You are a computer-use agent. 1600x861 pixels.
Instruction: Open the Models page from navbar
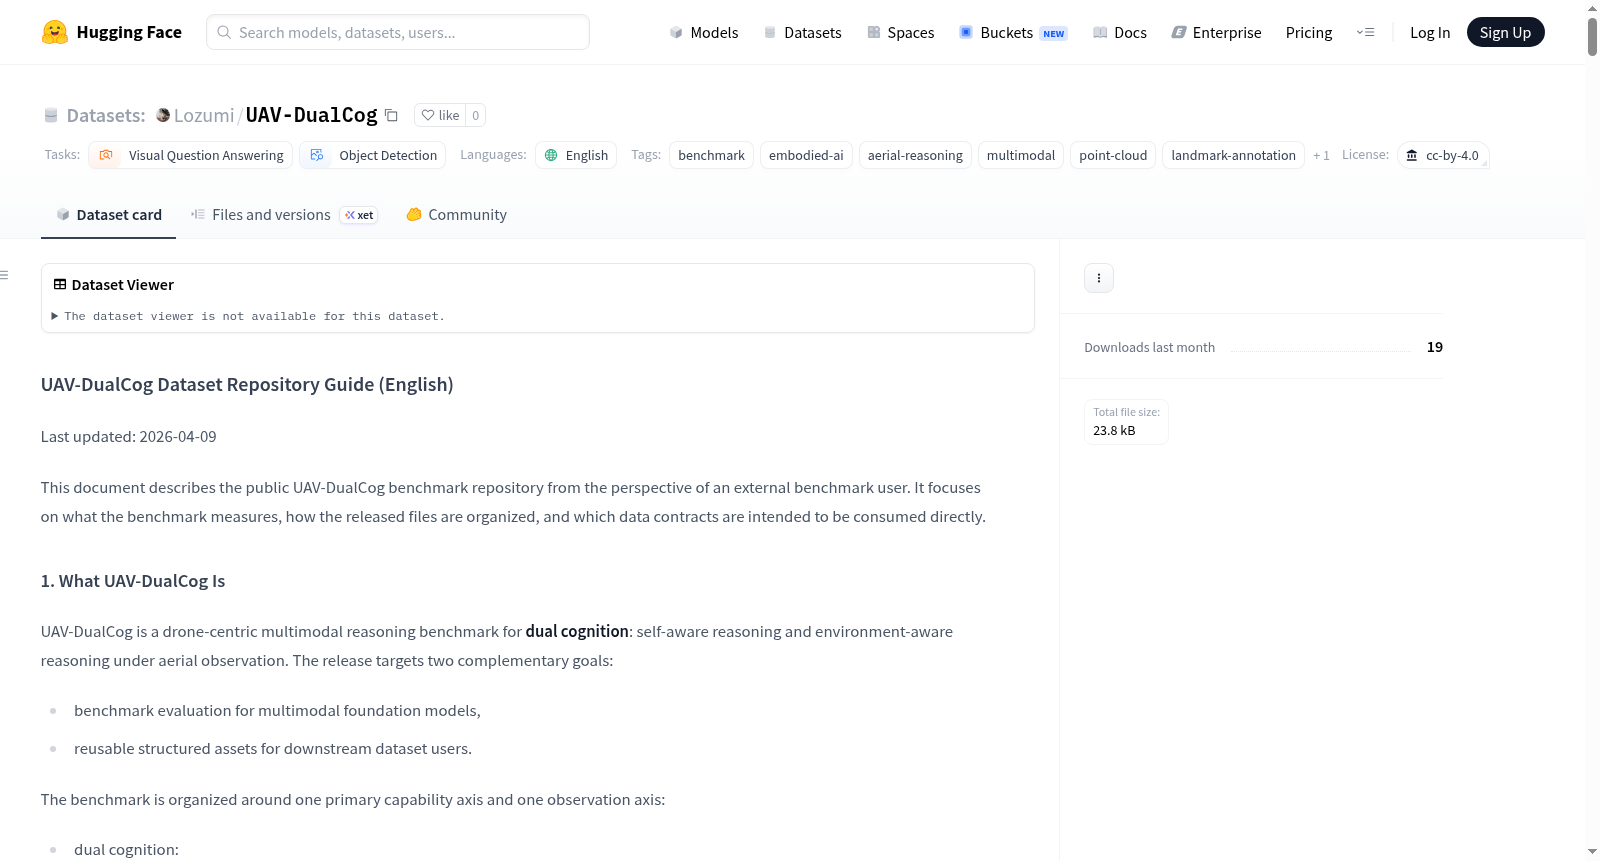tap(704, 32)
